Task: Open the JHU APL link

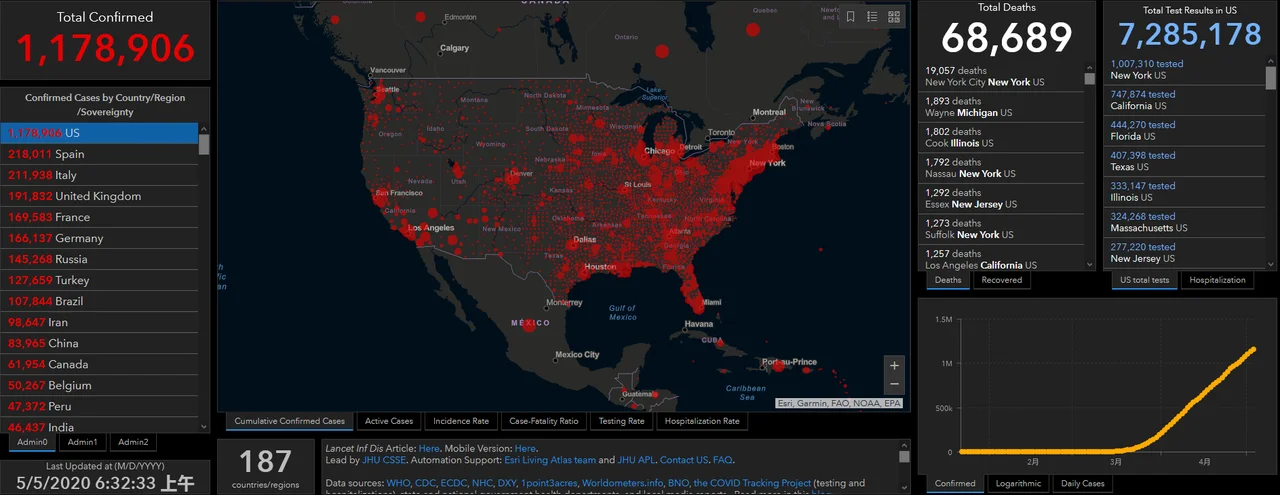Action: [636, 460]
